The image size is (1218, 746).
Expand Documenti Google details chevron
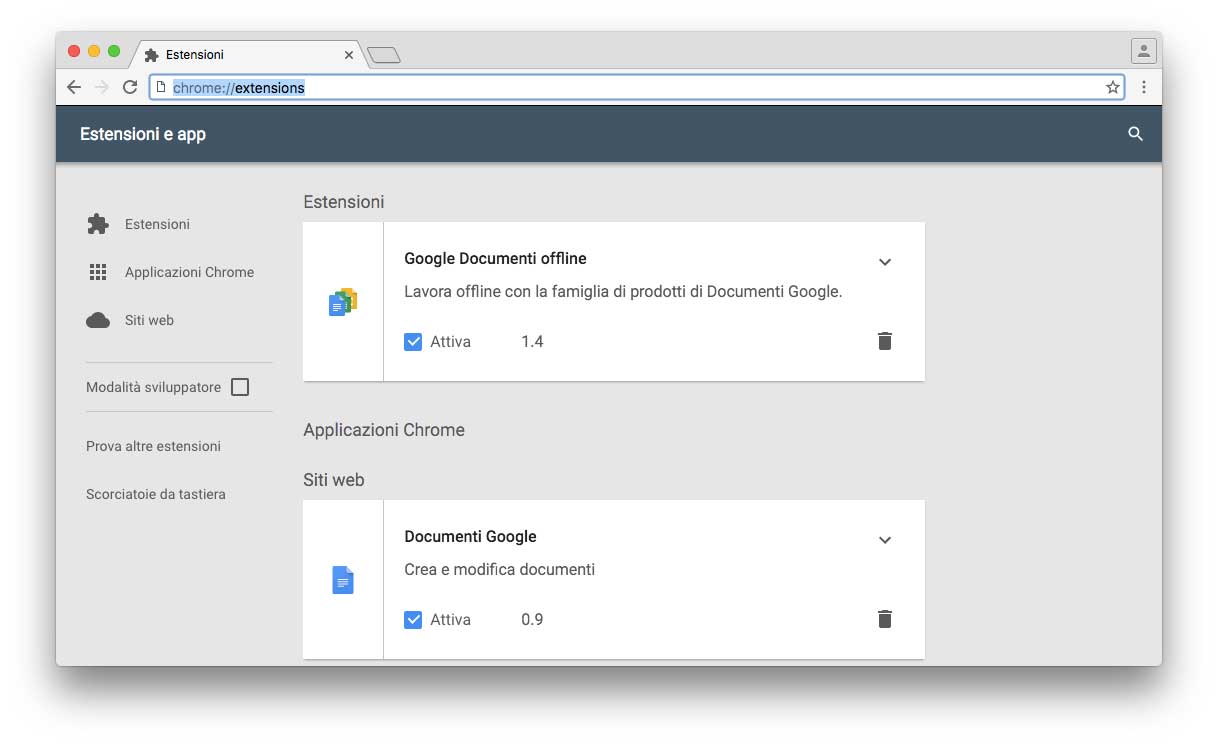click(884, 540)
